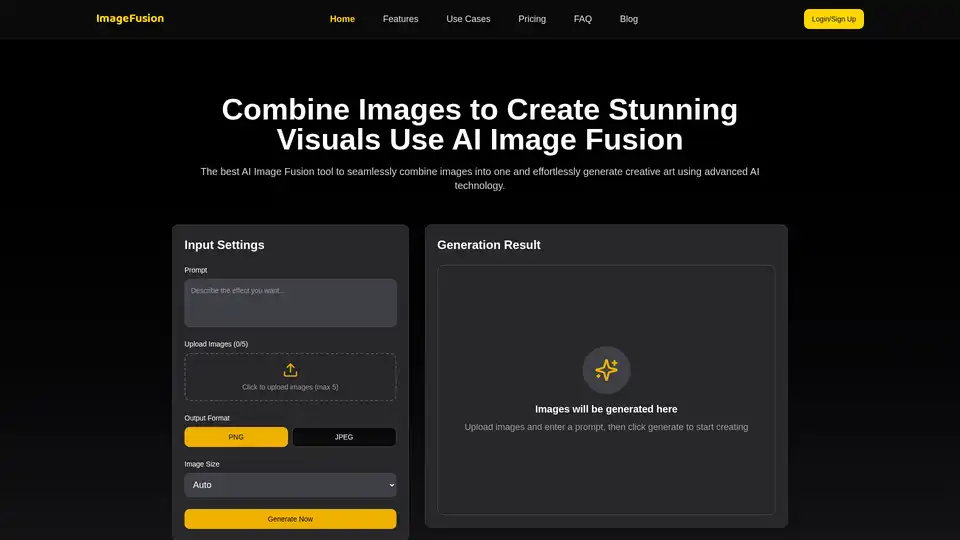The width and height of the screenshot is (960, 540).
Task: Visit the Blog link
Action: pyautogui.click(x=628, y=19)
